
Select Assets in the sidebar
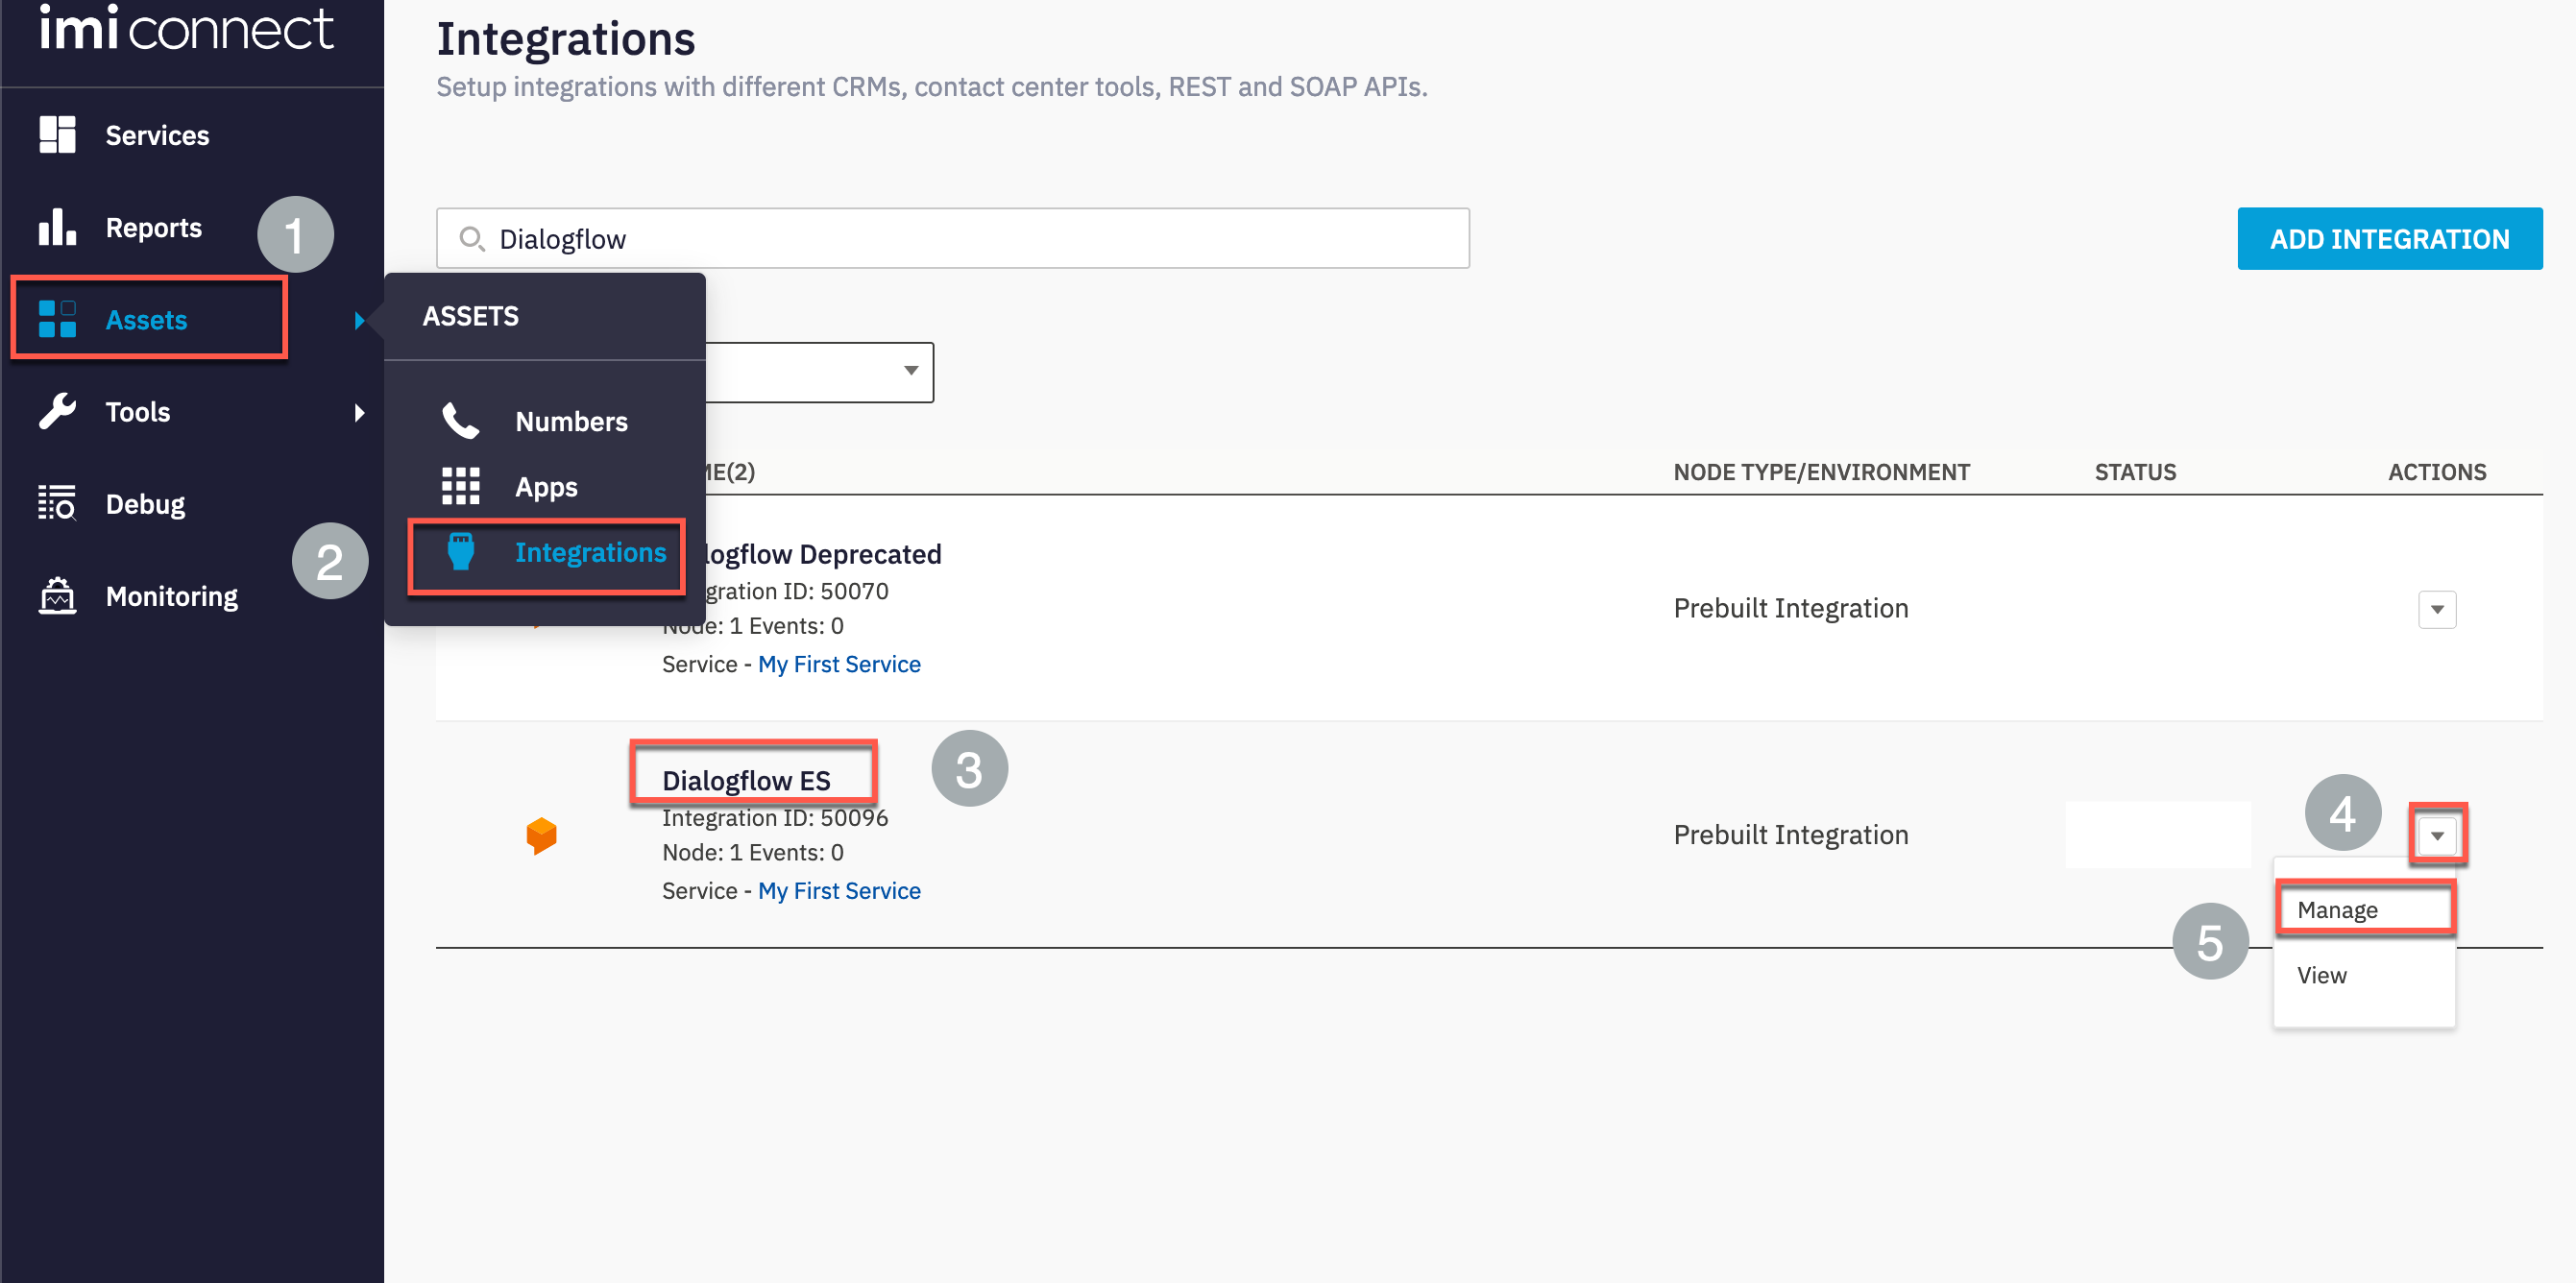click(146, 319)
